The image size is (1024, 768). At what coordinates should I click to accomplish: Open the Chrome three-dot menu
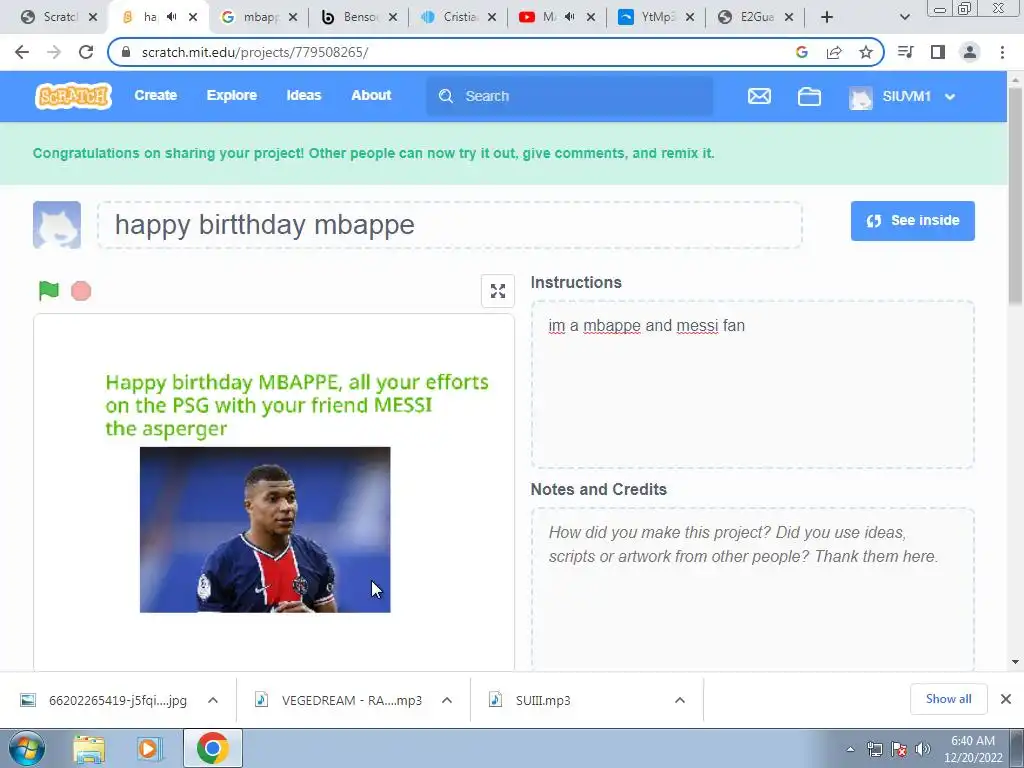pyautogui.click(x=1002, y=52)
